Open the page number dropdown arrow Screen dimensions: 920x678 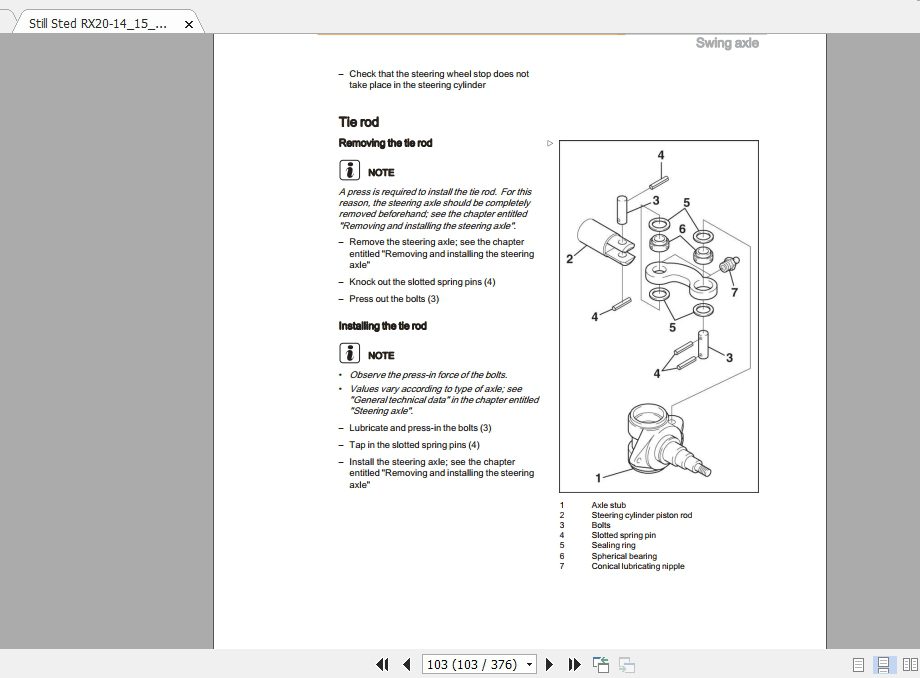[529, 665]
